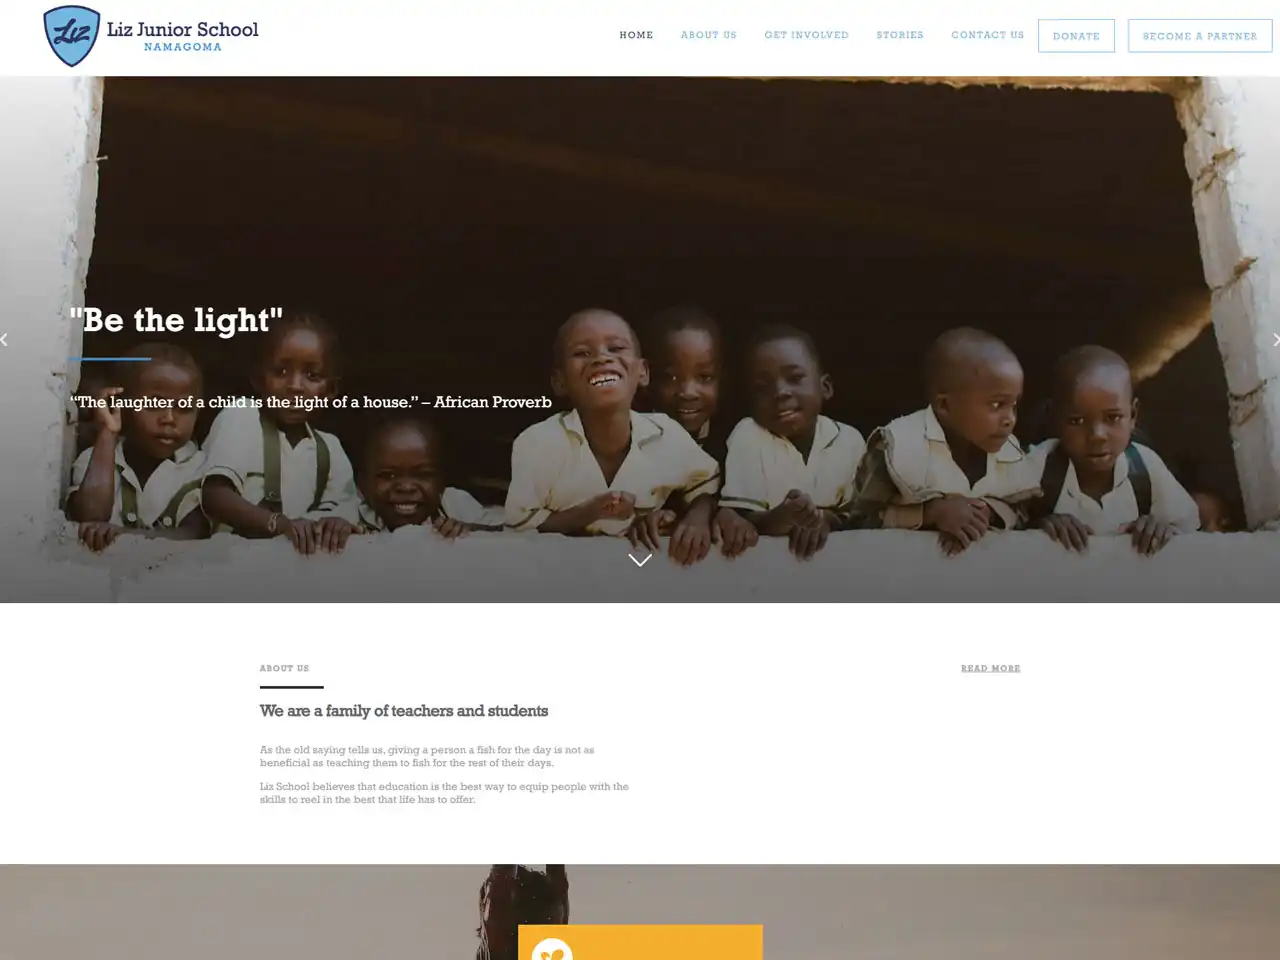Click the Liz Junior School title text
Image resolution: width=1280 pixels, height=960 pixels.
coord(183,29)
